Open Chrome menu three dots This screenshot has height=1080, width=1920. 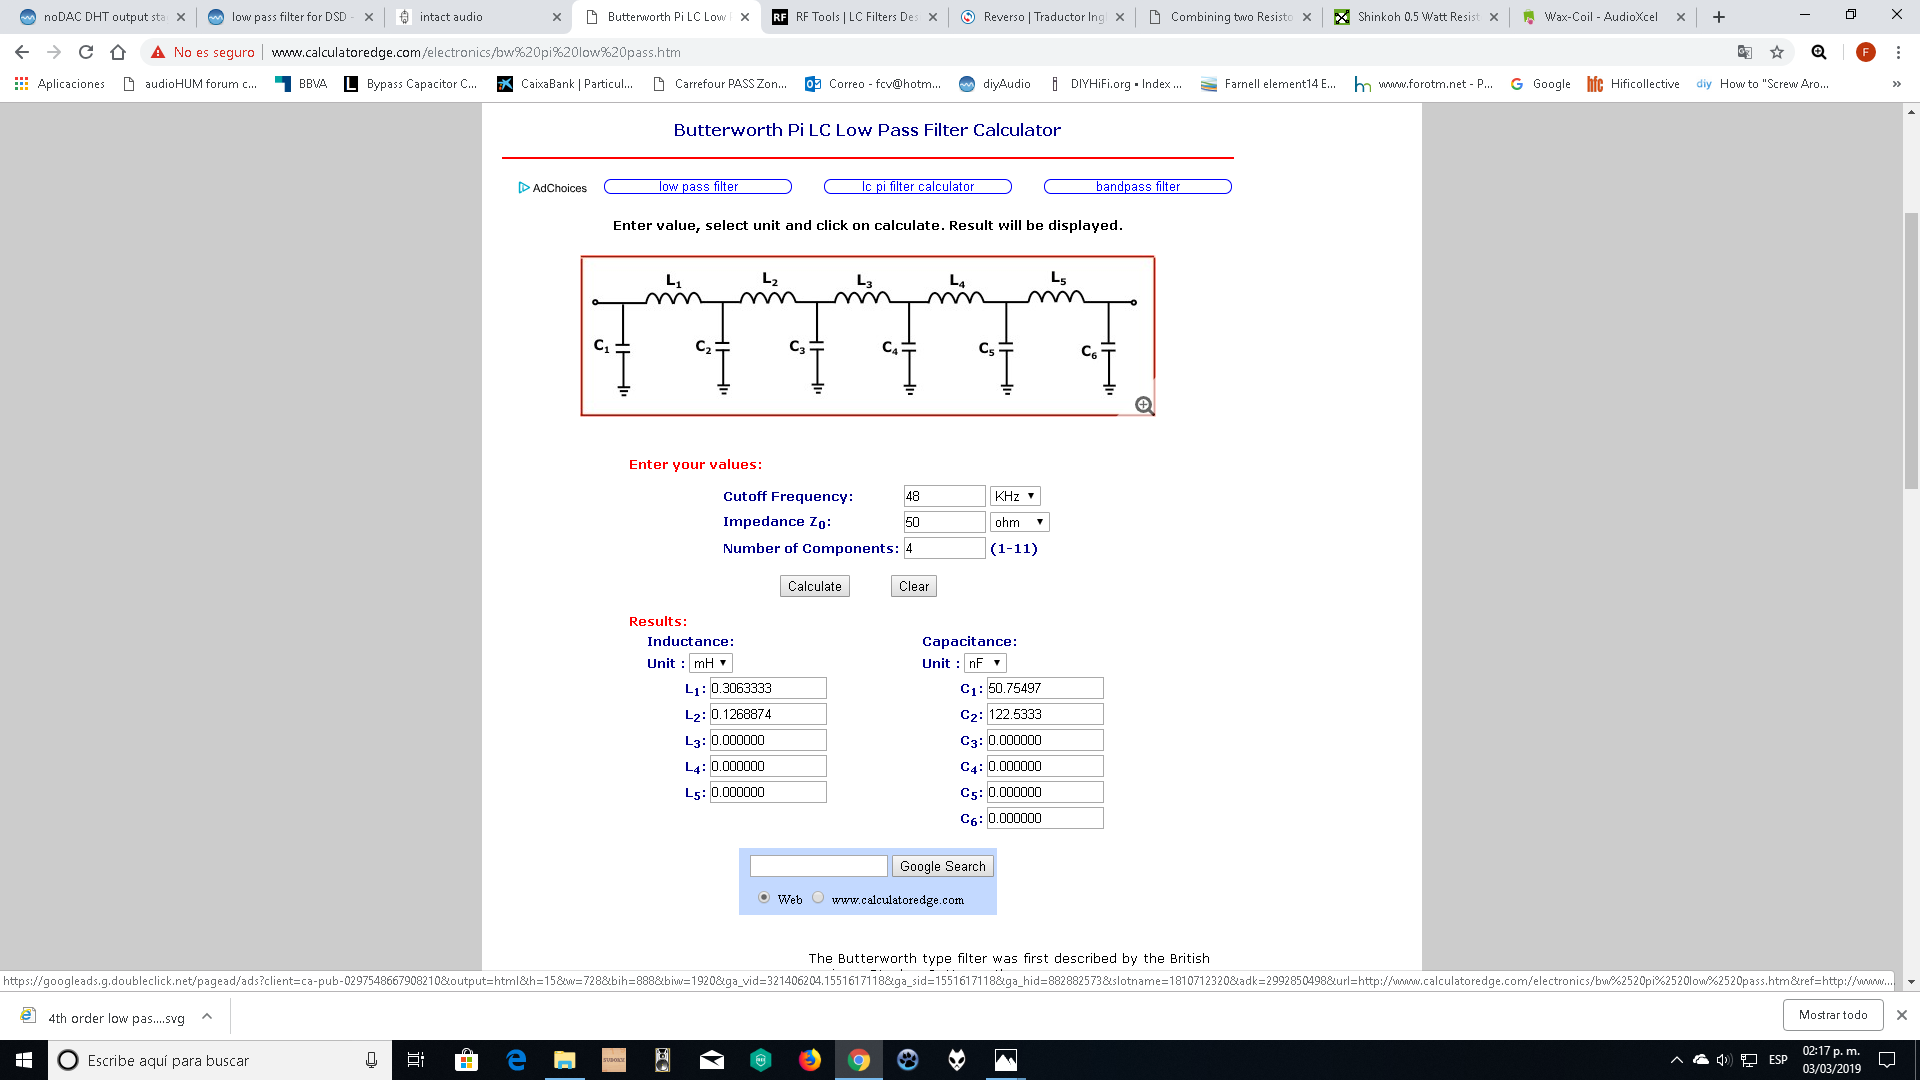pos(1898,52)
